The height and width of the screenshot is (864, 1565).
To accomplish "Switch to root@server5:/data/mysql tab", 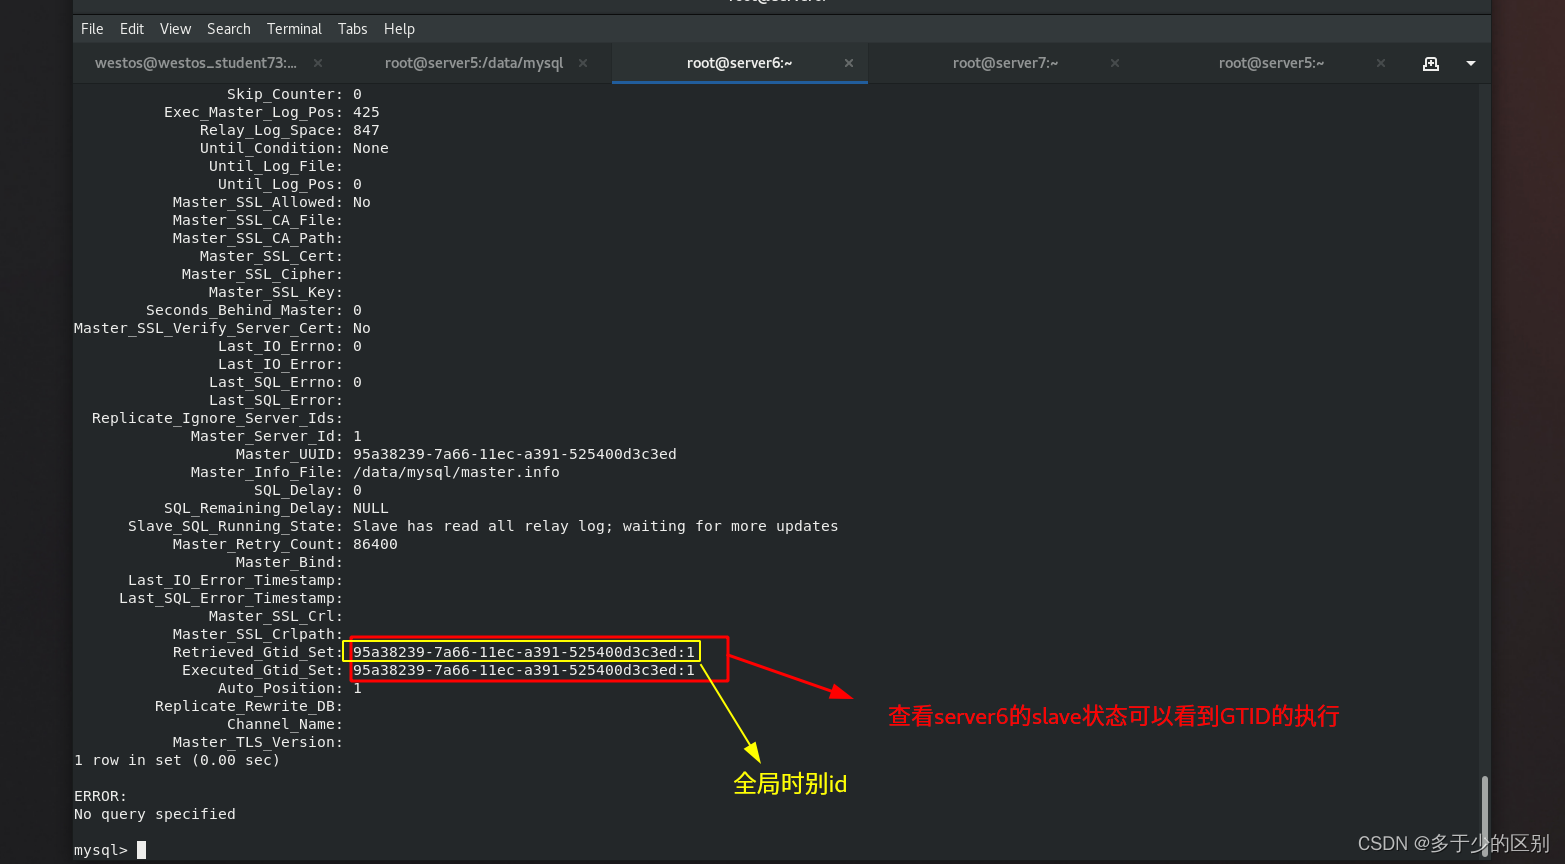I will 474,63.
